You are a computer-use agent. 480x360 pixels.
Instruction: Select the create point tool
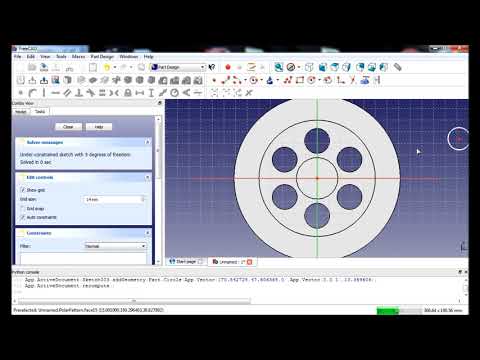(214, 80)
